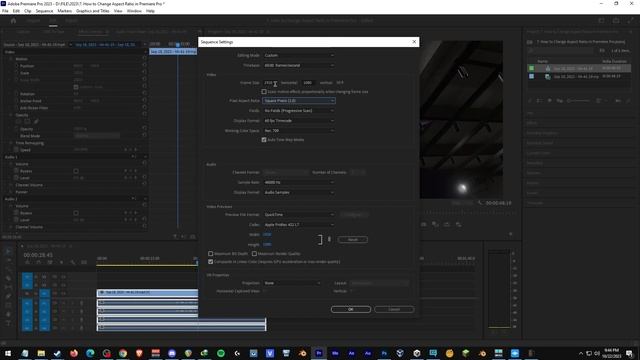This screenshot has height=360, width=640.
Task: Open the VR Projection dropdown
Action: point(292,283)
